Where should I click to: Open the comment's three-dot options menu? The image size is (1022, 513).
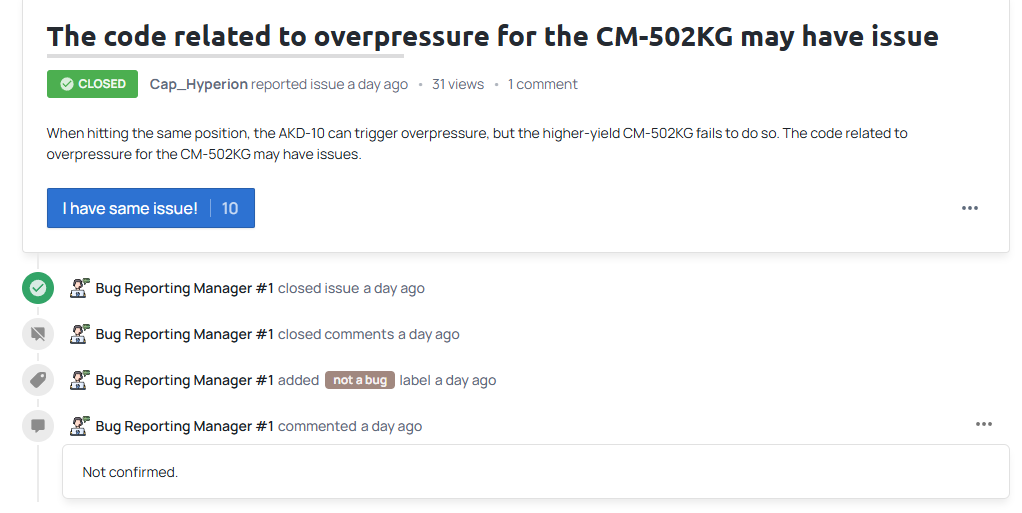point(984,424)
